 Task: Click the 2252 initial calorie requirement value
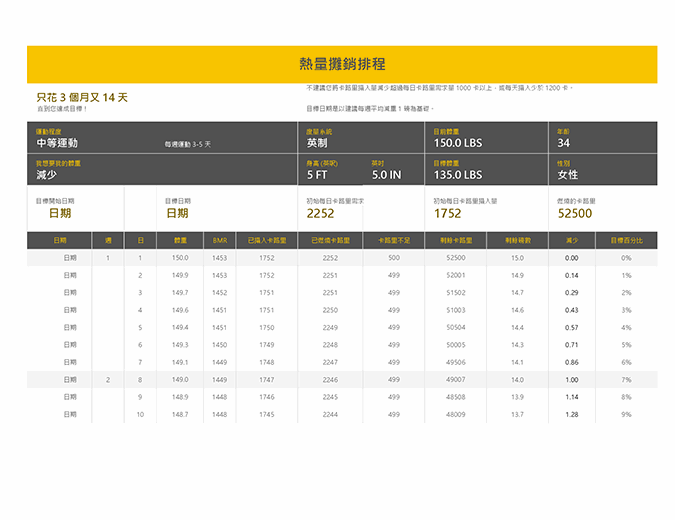click(x=320, y=213)
